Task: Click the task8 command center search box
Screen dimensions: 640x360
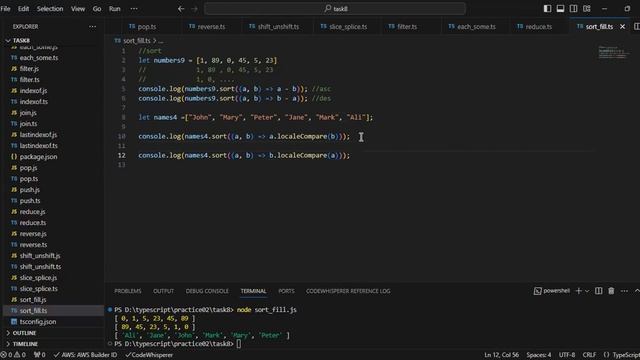Action: pos(335,9)
